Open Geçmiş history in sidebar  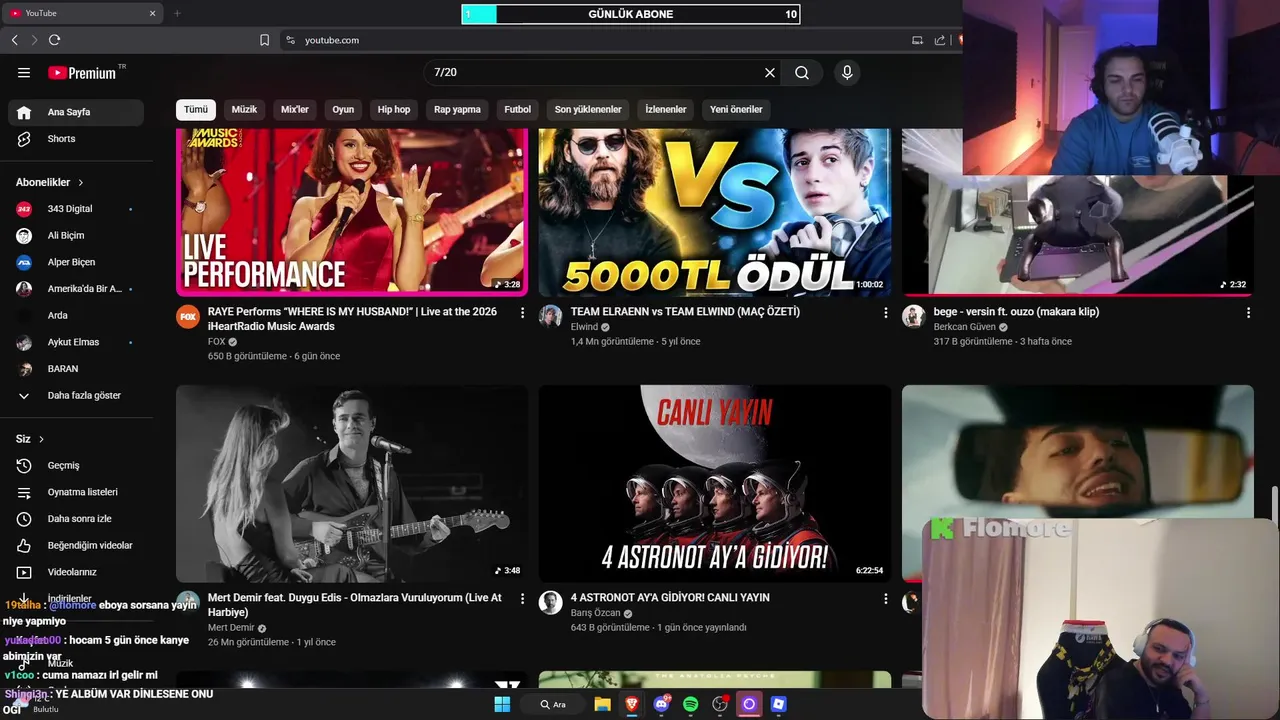[76, 465]
